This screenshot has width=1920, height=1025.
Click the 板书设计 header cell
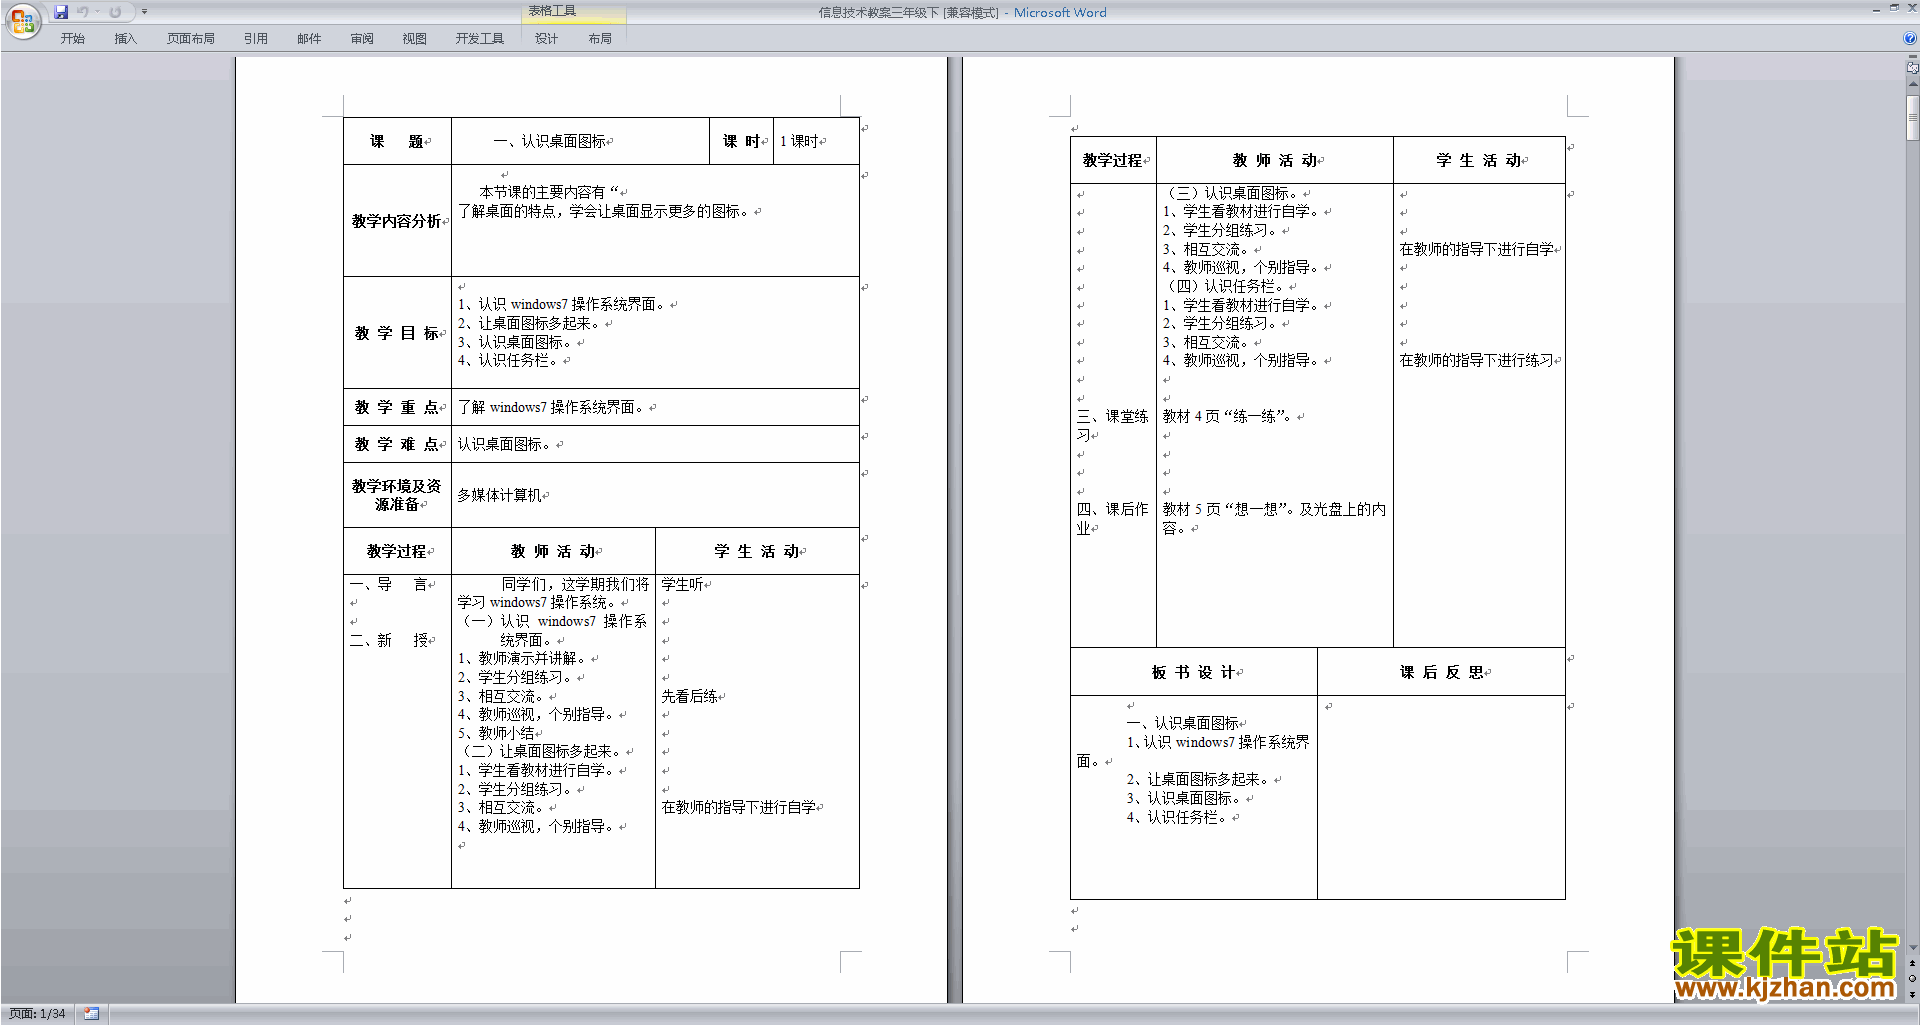pyautogui.click(x=1194, y=672)
